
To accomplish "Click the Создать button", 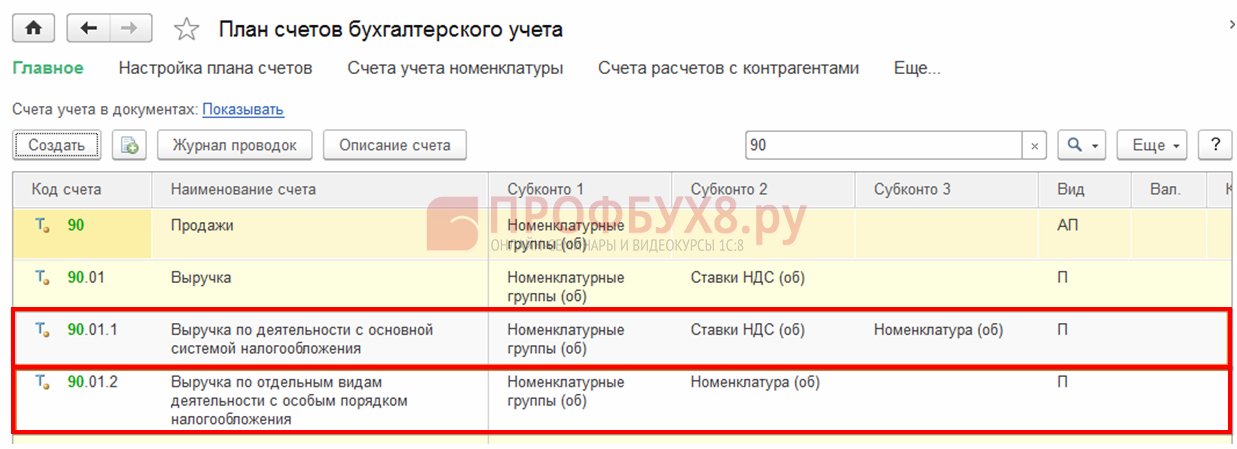I will click(56, 145).
